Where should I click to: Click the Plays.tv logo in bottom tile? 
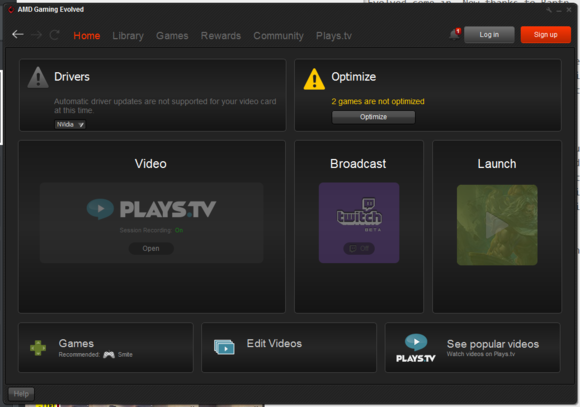416,348
